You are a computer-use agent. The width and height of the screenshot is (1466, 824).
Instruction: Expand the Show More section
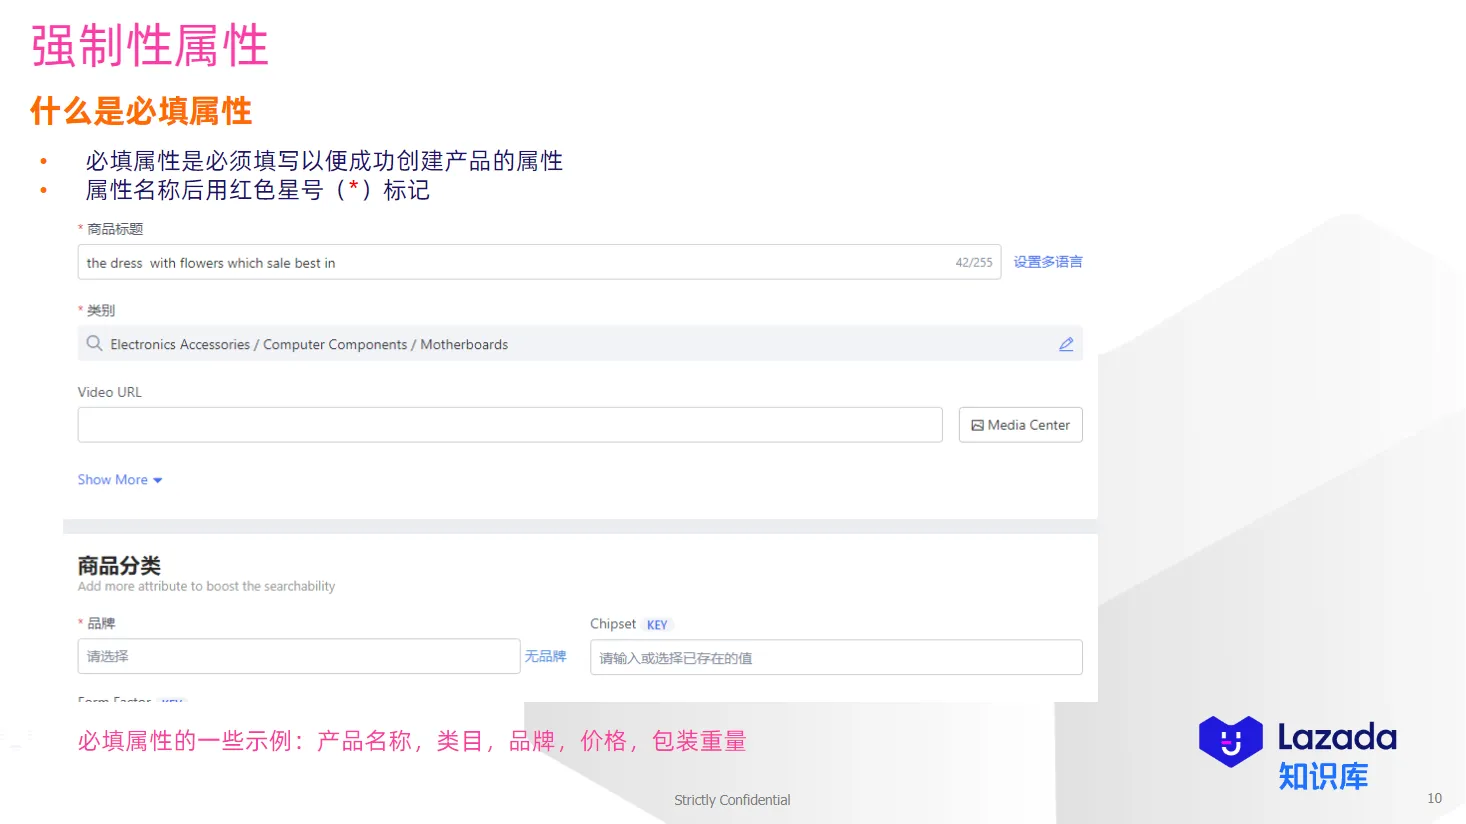(112, 479)
